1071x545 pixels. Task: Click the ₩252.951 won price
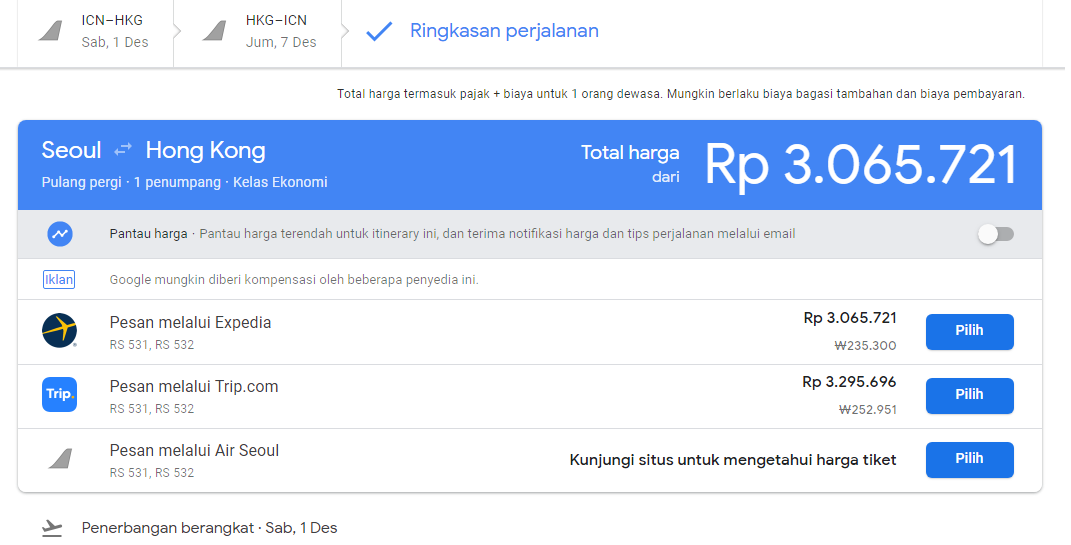coord(867,410)
